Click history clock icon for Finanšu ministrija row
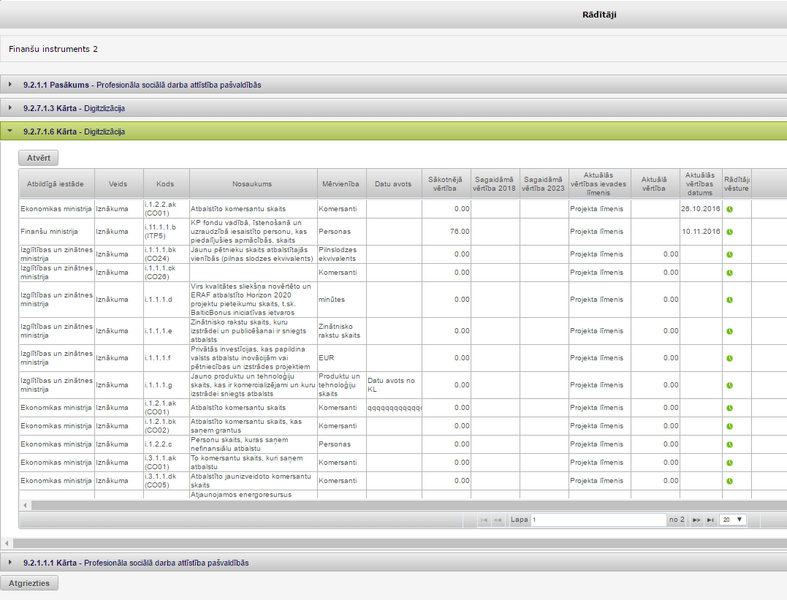This screenshot has width=787, height=600. click(x=729, y=232)
